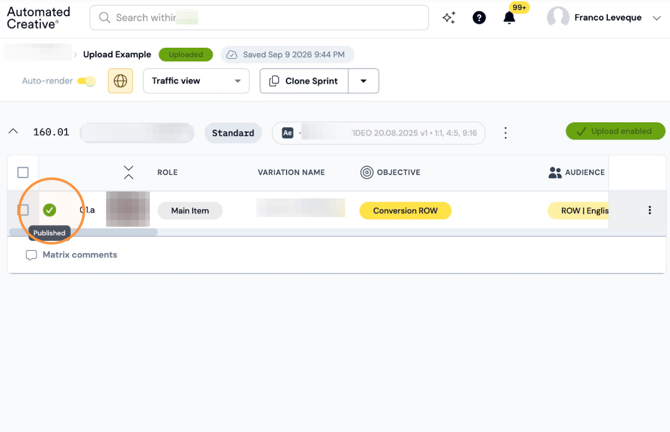Click the ROW | English audience tag
This screenshot has width=670, height=432.
pyautogui.click(x=578, y=211)
